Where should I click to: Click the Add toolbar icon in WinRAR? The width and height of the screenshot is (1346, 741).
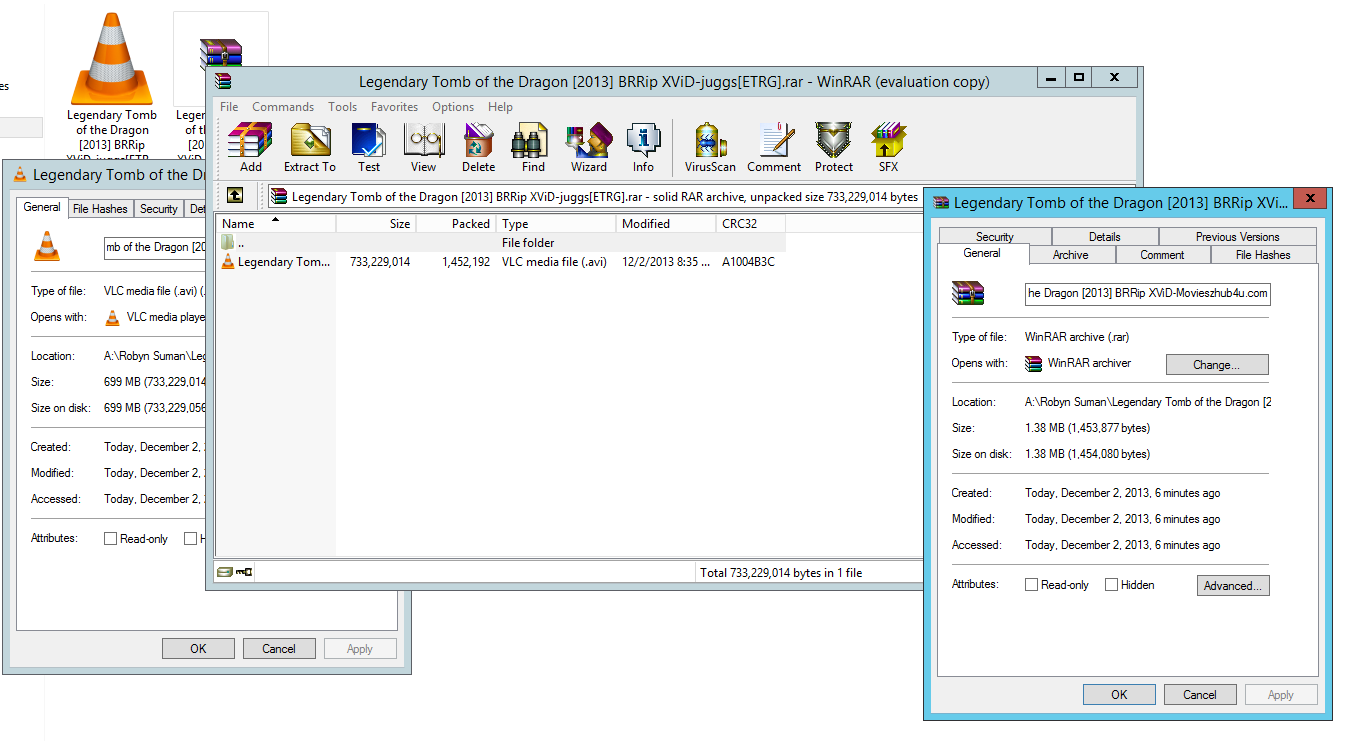tap(250, 147)
